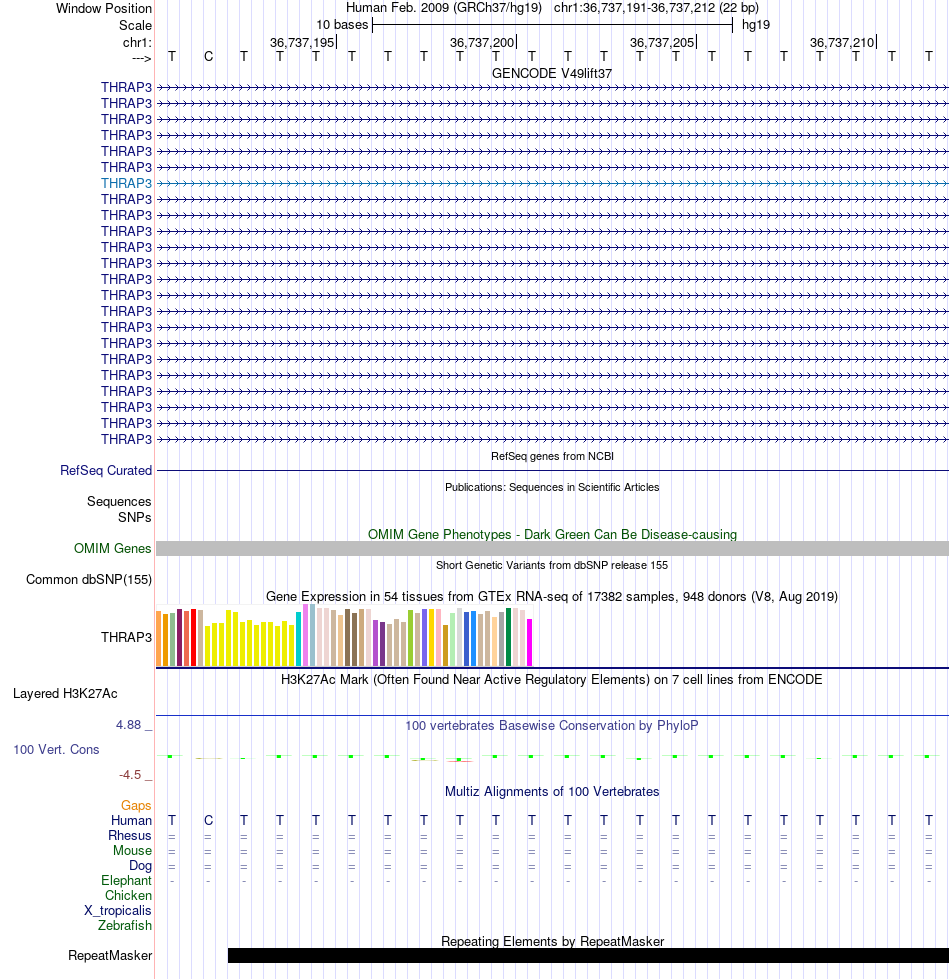Open the RefSeq Curated track label
This screenshot has height=979, width=950.
tap(106, 471)
